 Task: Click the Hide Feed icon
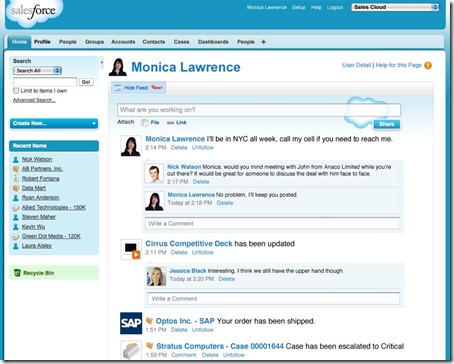(x=118, y=88)
